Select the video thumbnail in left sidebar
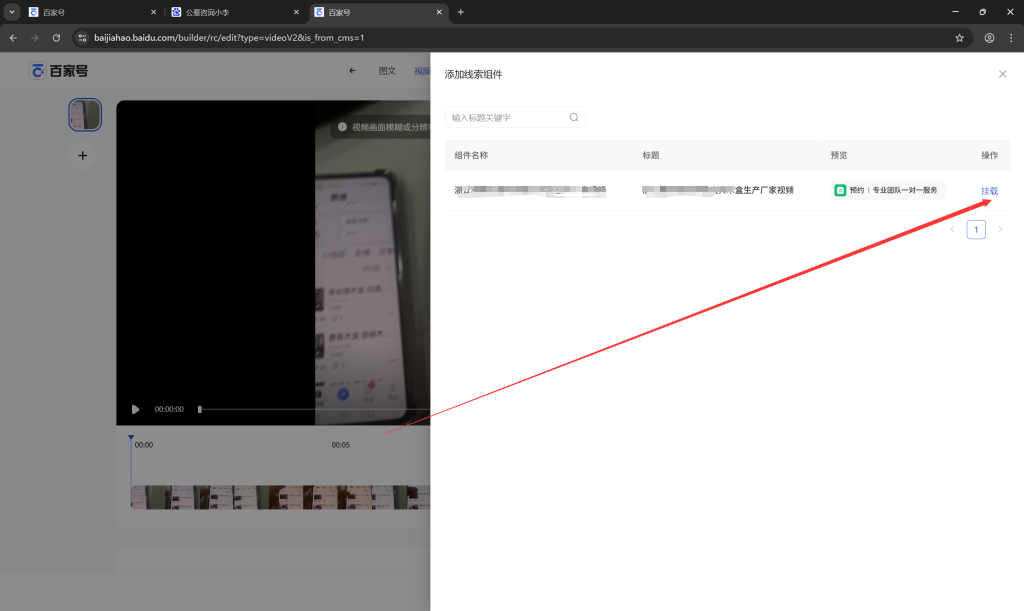The height and width of the screenshot is (611, 1024). pos(85,115)
